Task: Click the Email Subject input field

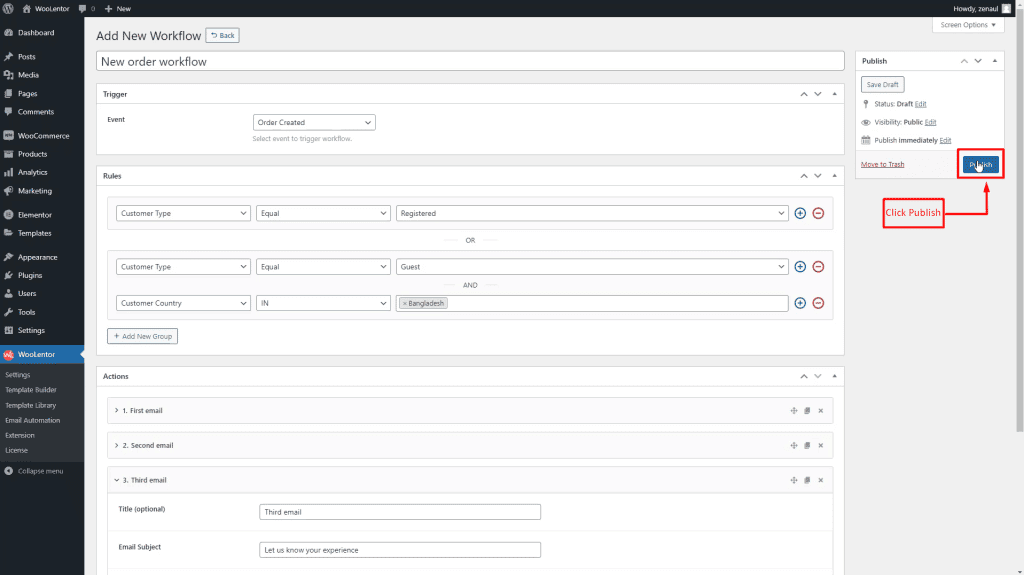Action: coord(399,550)
